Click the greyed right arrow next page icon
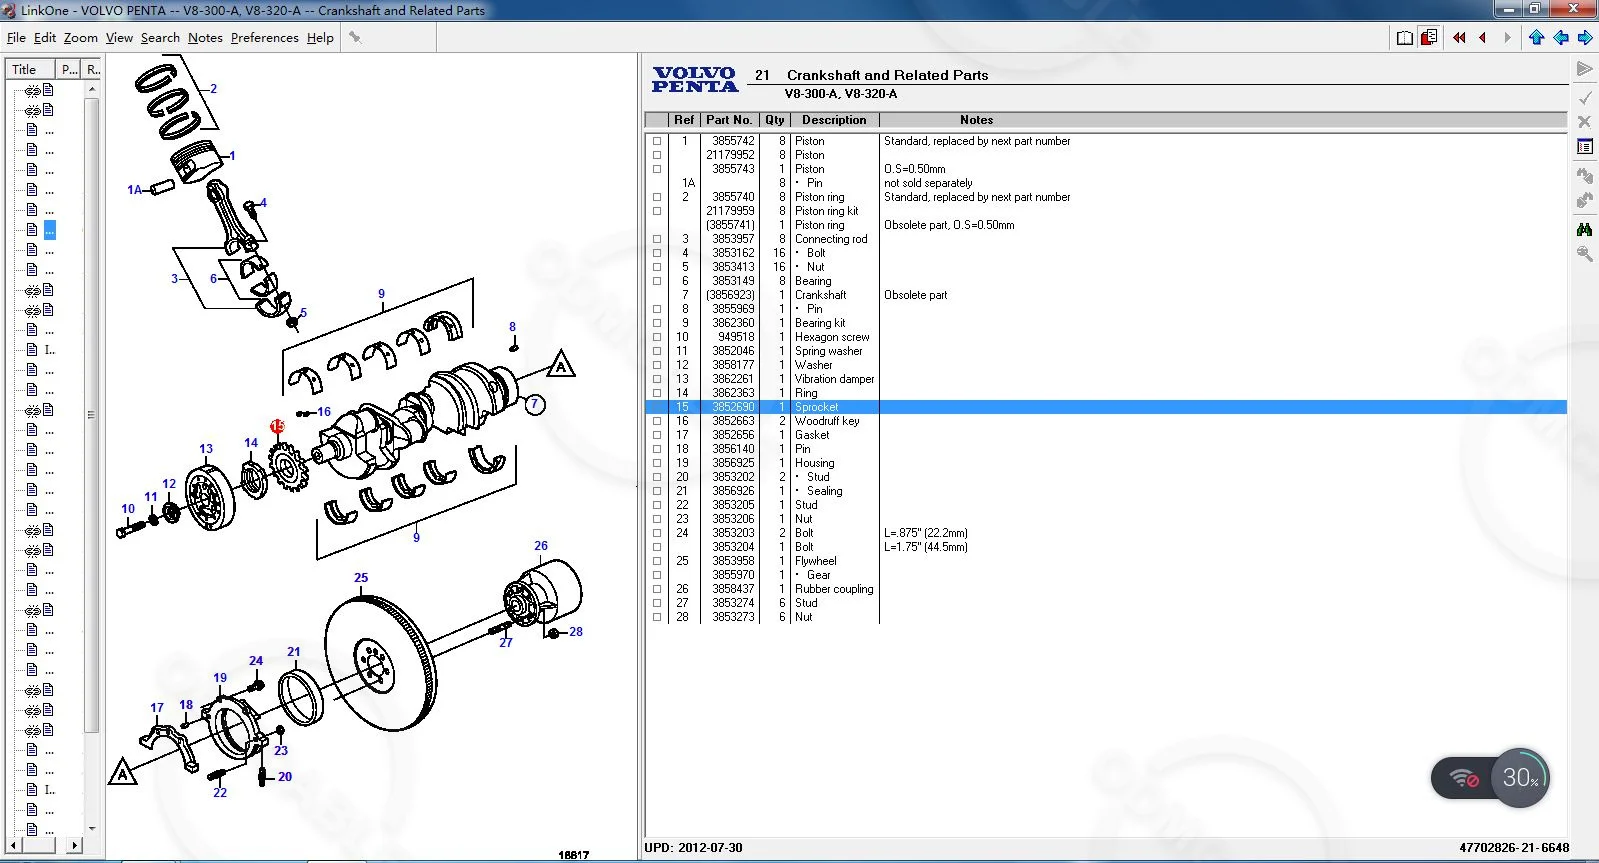 pyautogui.click(x=1507, y=38)
